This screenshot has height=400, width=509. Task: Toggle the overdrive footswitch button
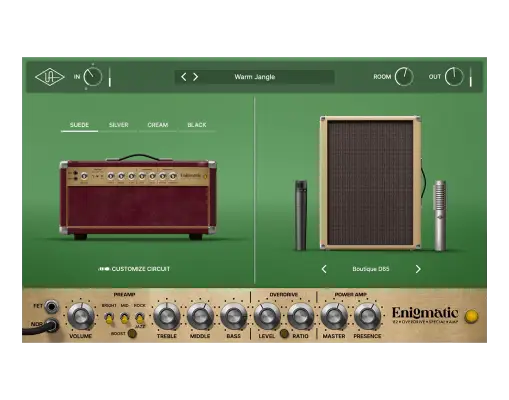284,333
